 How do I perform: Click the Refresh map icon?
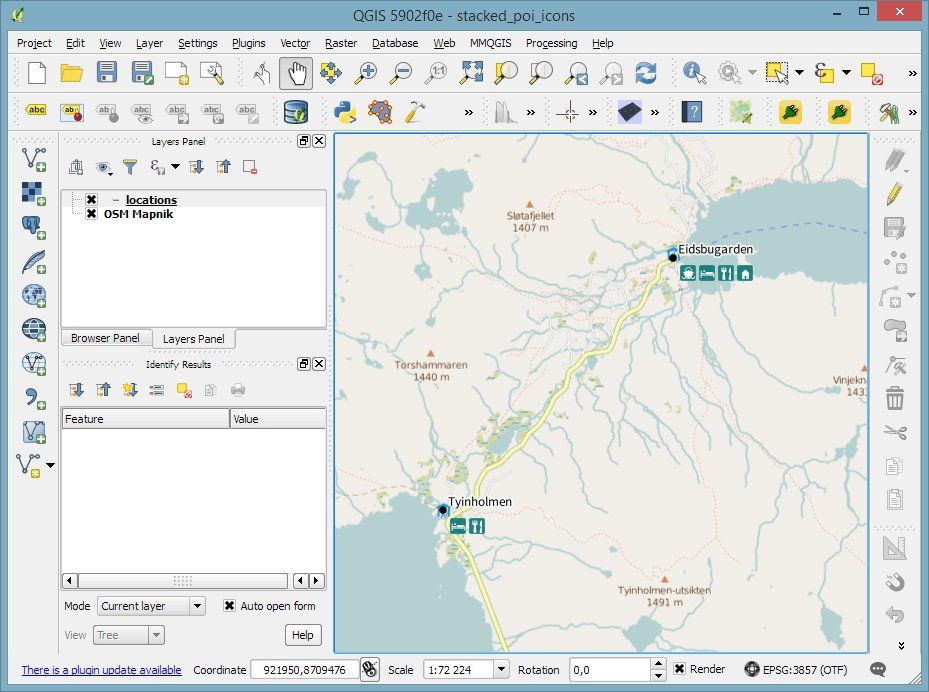point(647,73)
